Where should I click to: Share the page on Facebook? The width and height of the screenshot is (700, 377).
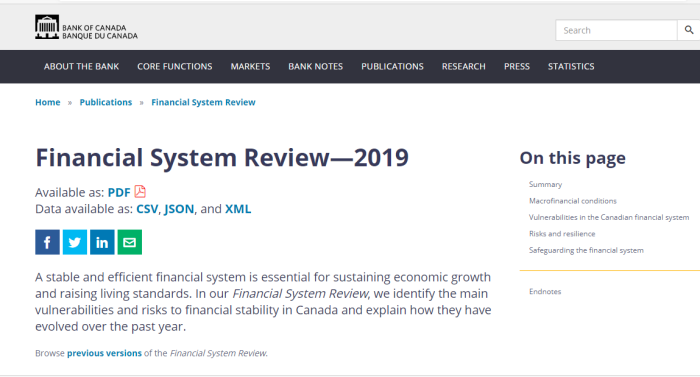click(x=47, y=242)
